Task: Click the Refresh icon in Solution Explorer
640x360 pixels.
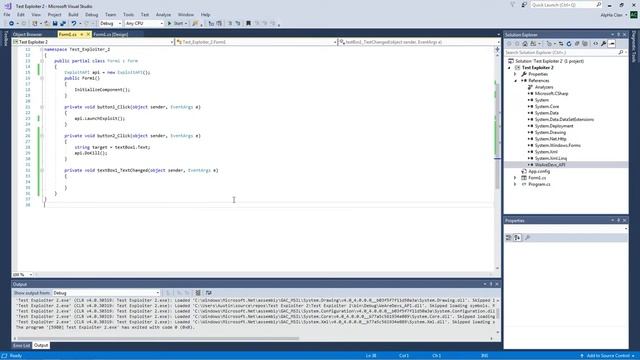Action: tap(569, 44)
